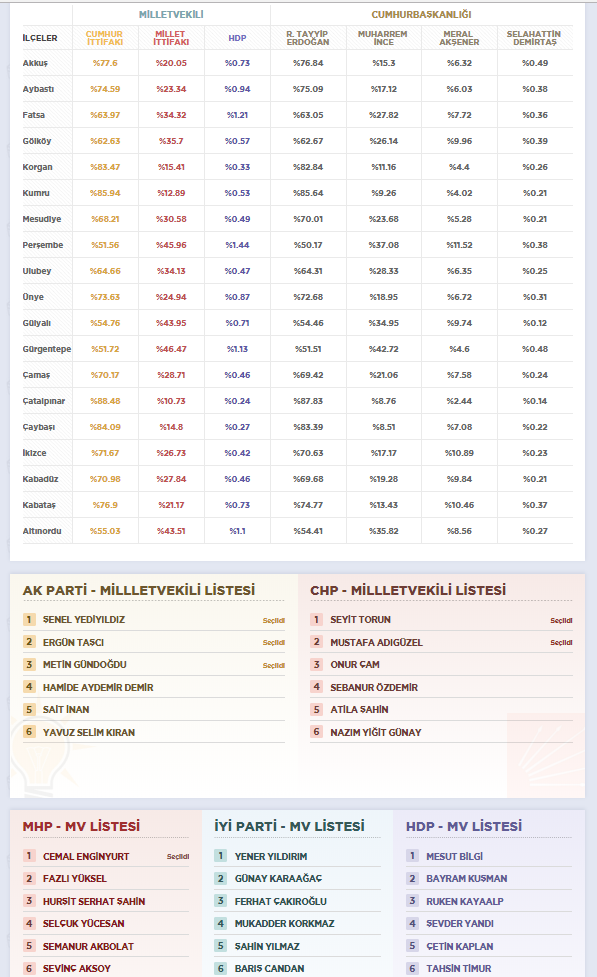This screenshot has height=977, width=597.
Task: Select CHP candidate NAZIM YİĞİT GÜNAY
Action: point(376,733)
